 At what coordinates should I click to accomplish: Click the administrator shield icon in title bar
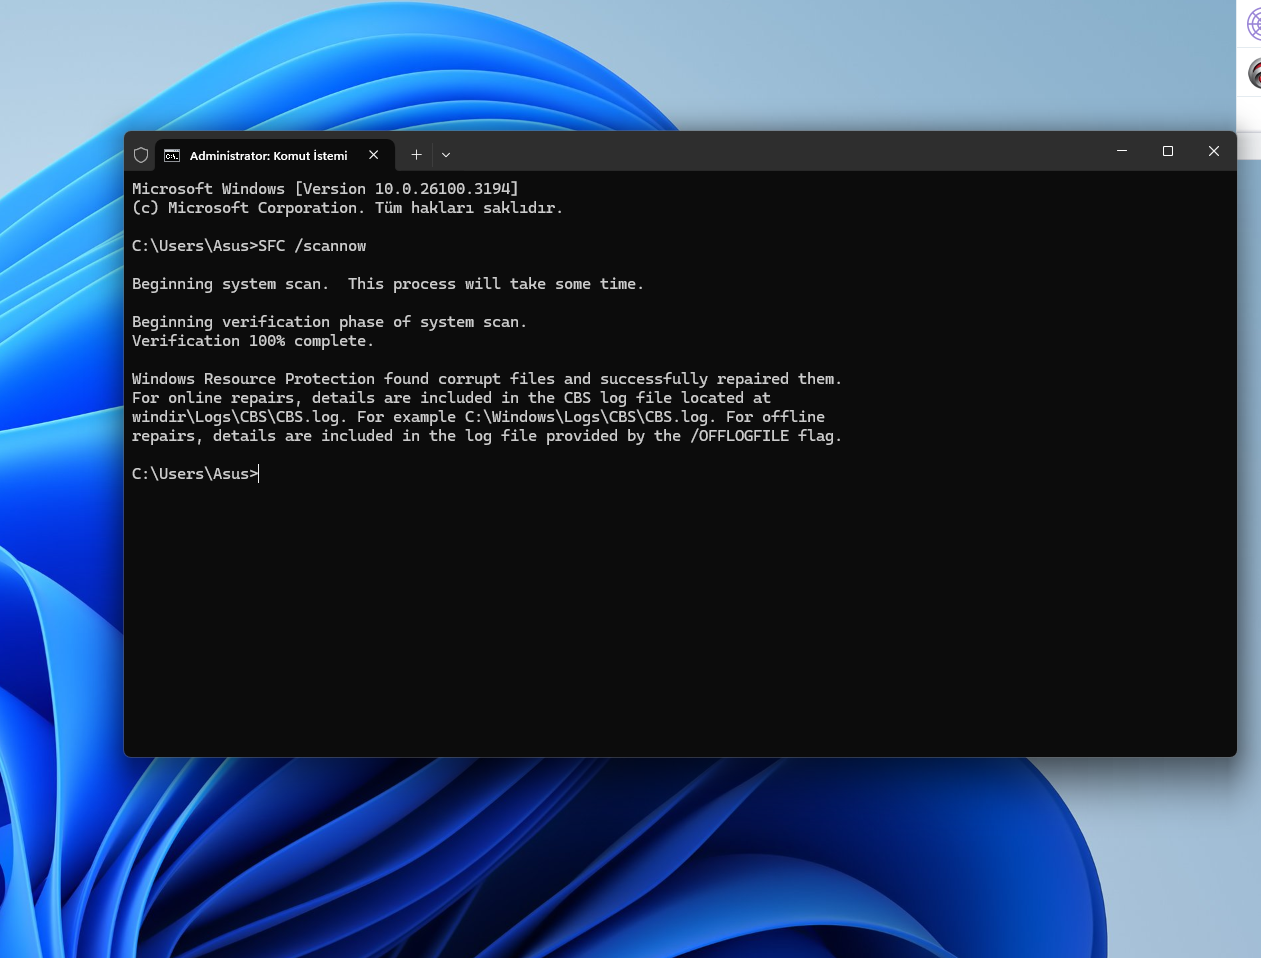[141, 155]
